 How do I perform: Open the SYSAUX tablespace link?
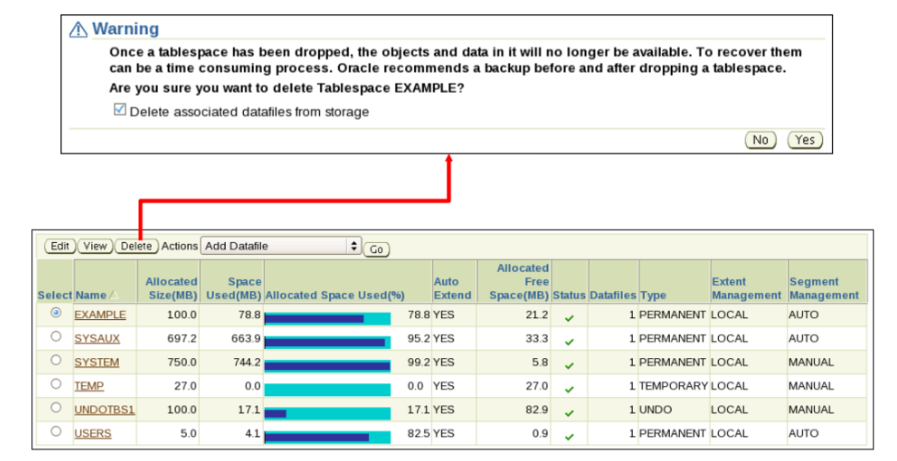[x=97, y=339]
